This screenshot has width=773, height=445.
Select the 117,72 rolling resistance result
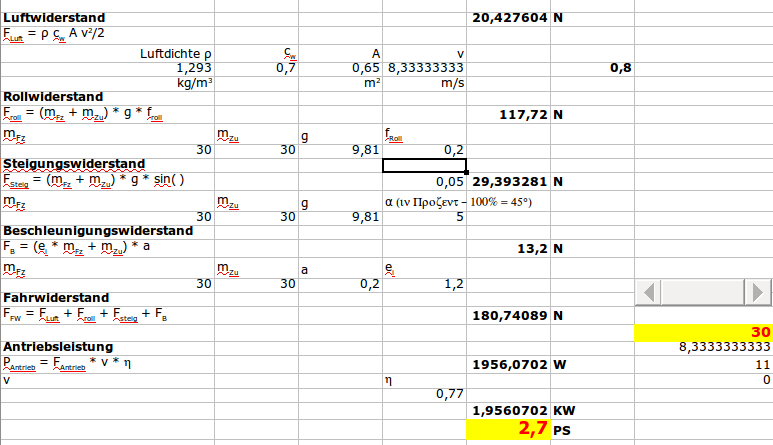[x=508, y=114]
